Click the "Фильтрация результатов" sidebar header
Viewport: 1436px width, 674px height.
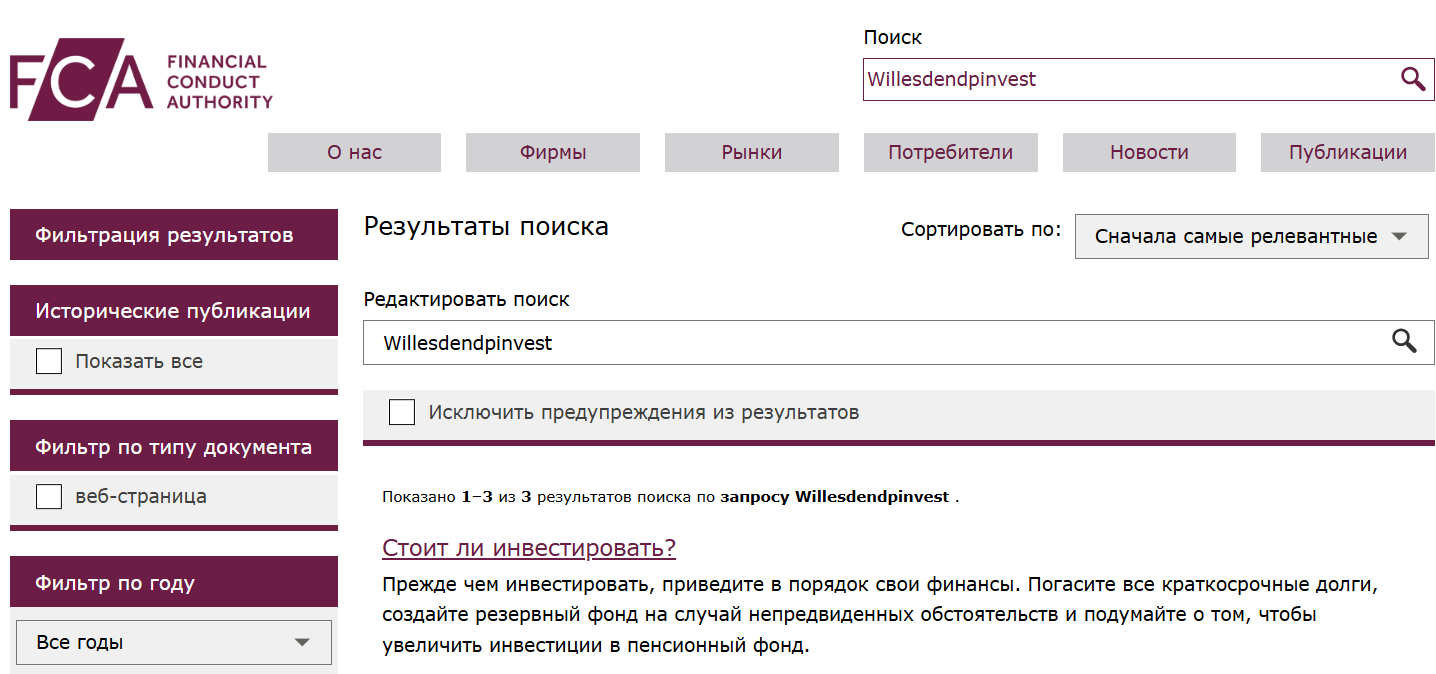point(173,234)
